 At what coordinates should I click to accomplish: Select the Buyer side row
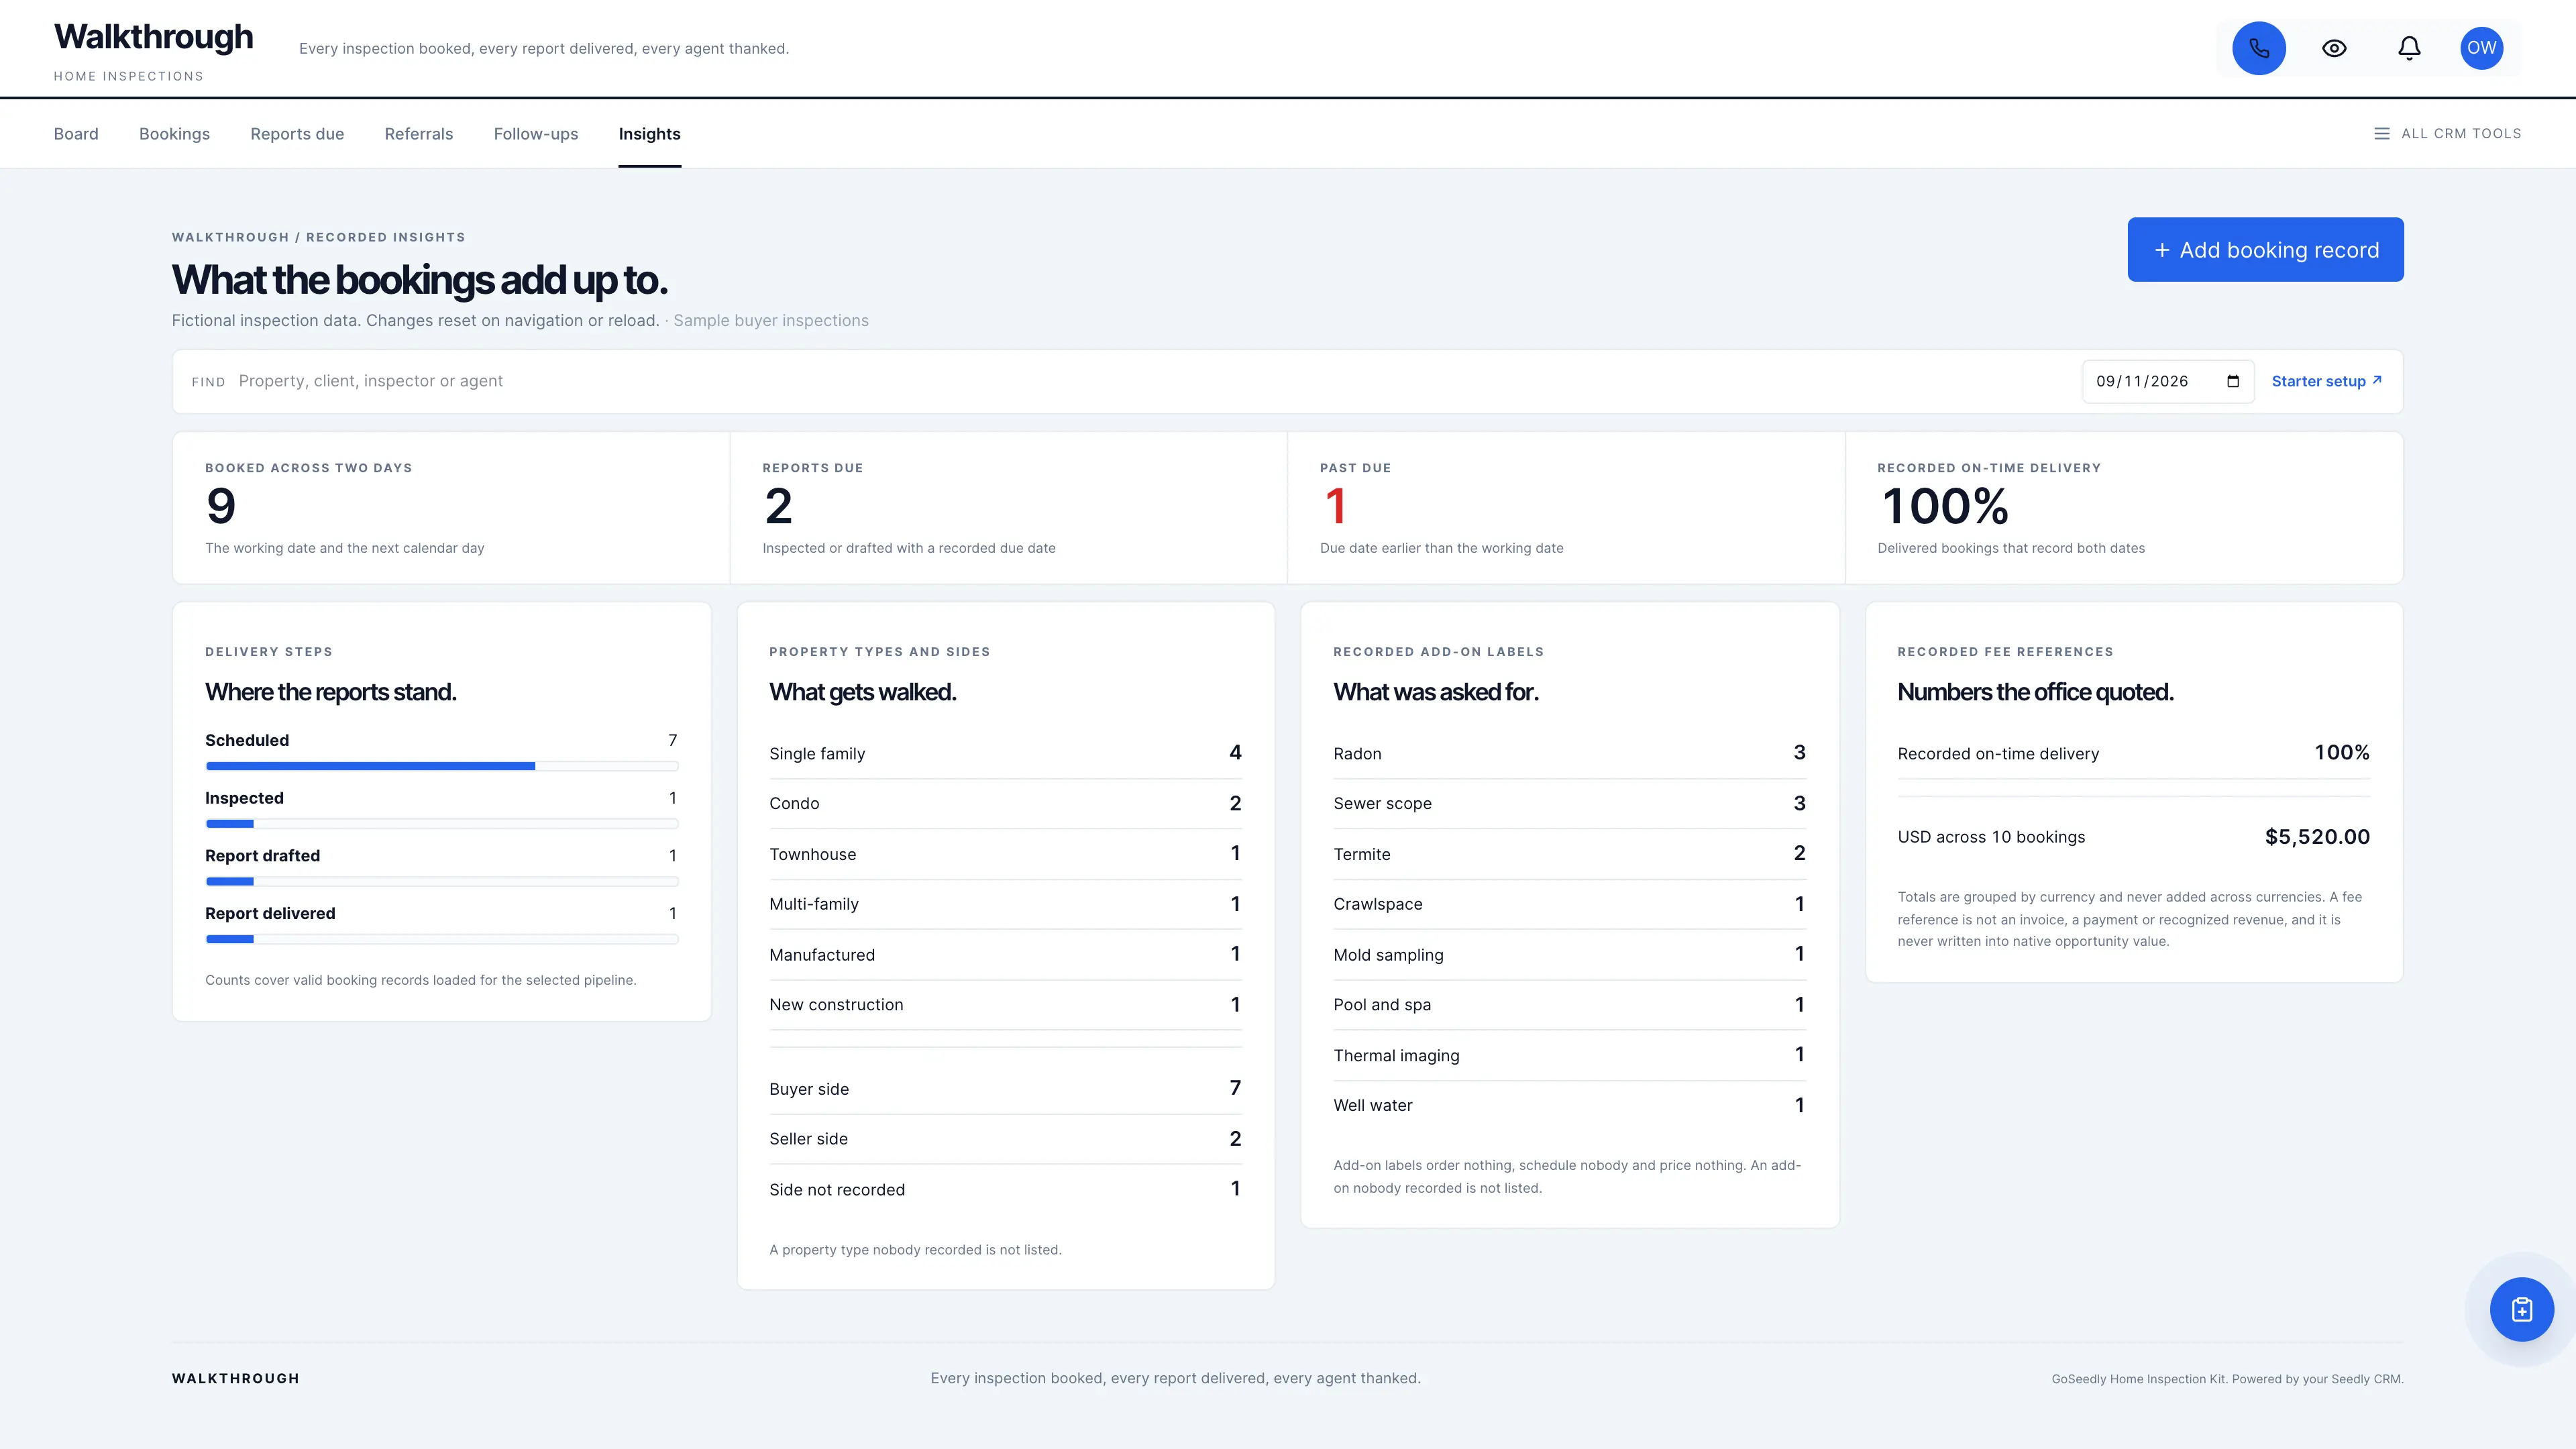point(1005,1089)
